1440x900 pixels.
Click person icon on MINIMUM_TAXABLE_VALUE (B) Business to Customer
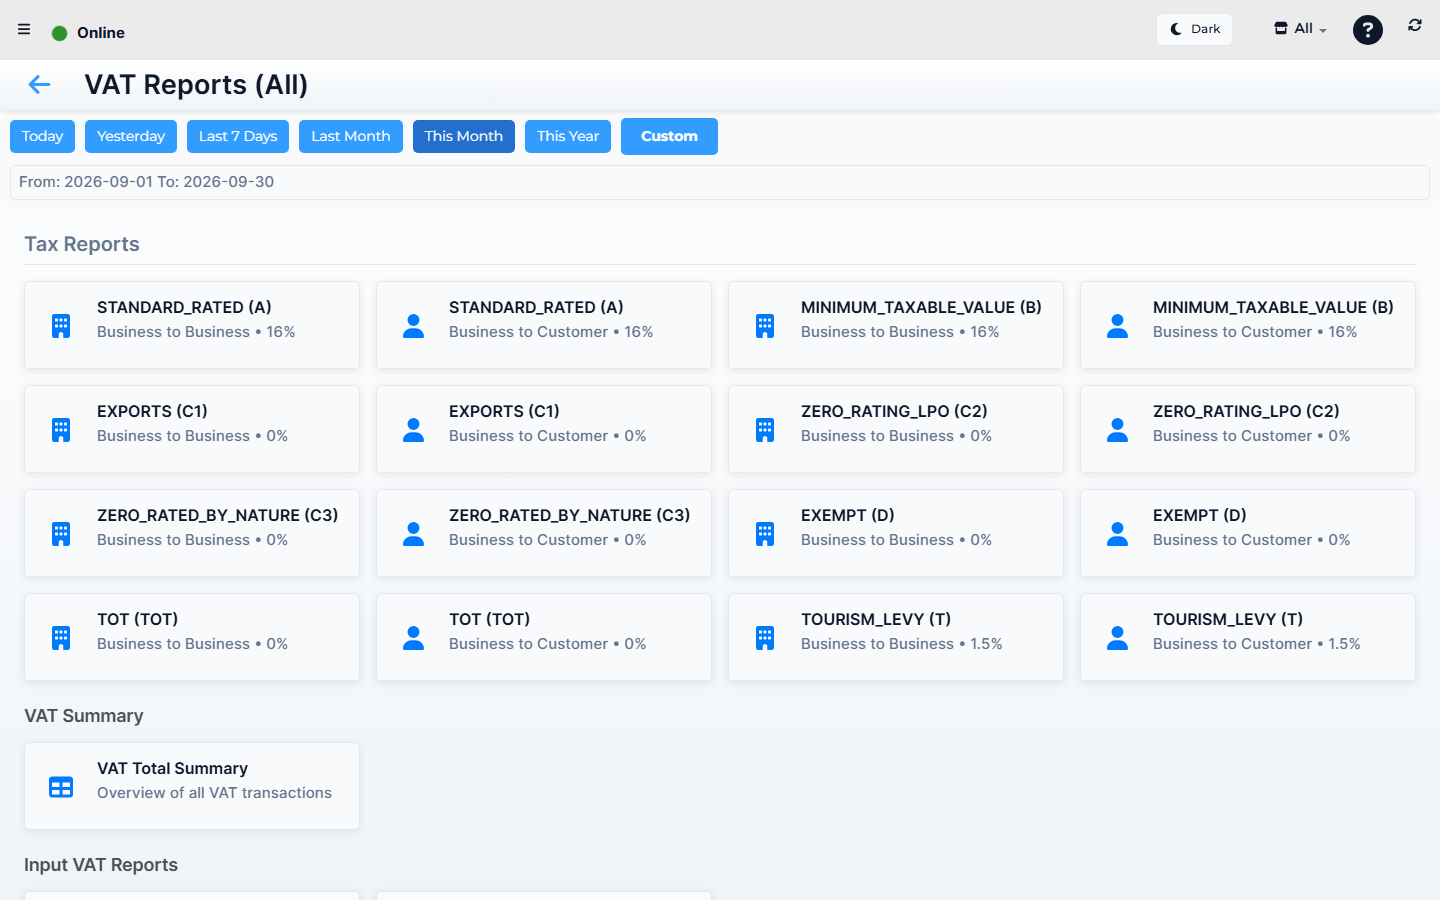coord(1117,326)
